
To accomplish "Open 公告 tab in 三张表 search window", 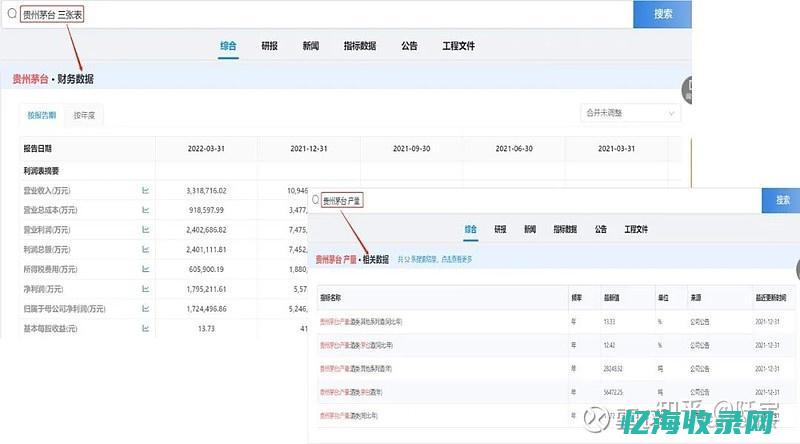I will point(409,46).
